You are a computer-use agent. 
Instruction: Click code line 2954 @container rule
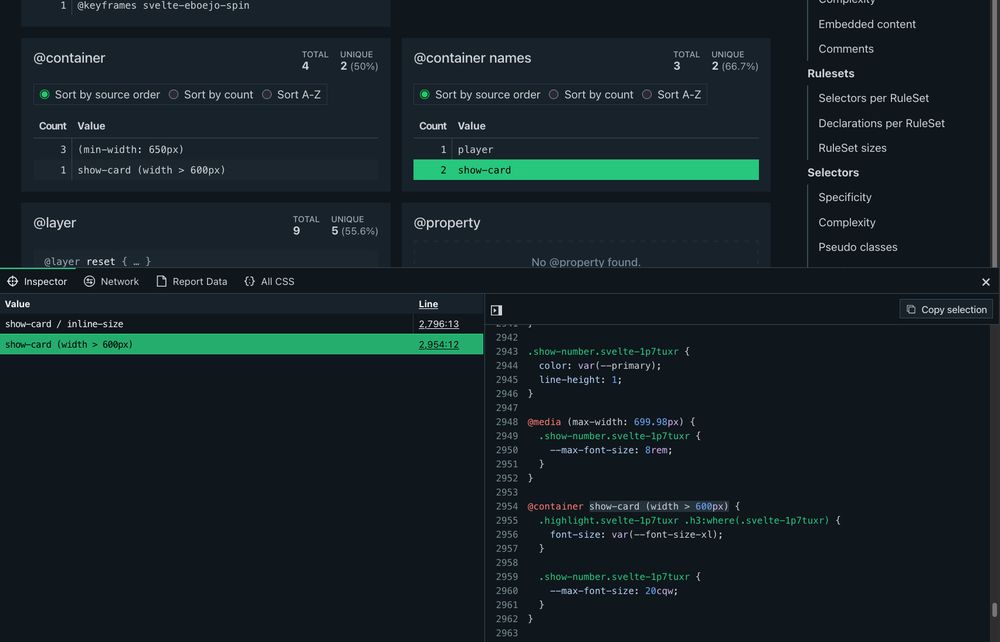633,506
